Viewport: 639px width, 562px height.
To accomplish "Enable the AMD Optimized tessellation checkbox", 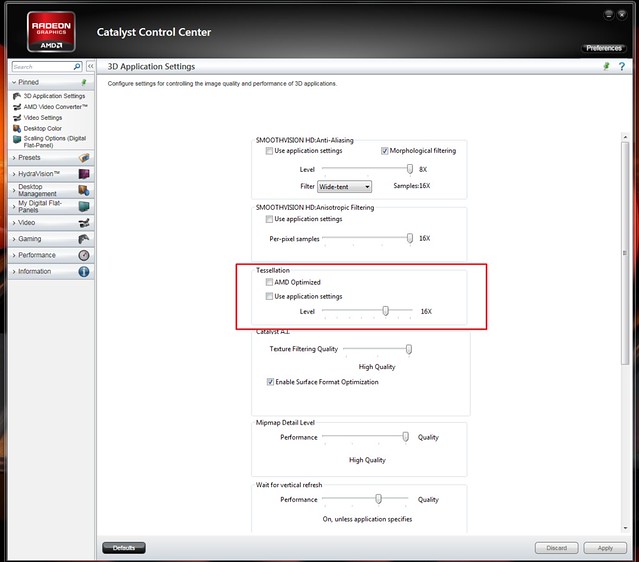I will (269, 283).
